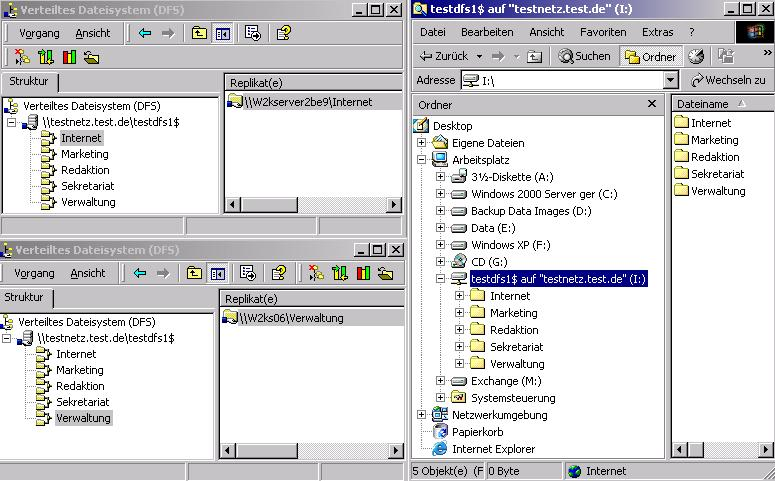Toggle console tree icon in upper DFS window
Viewport: 775px width, 481px height.
pyautogui.click(x=222, y=33)
